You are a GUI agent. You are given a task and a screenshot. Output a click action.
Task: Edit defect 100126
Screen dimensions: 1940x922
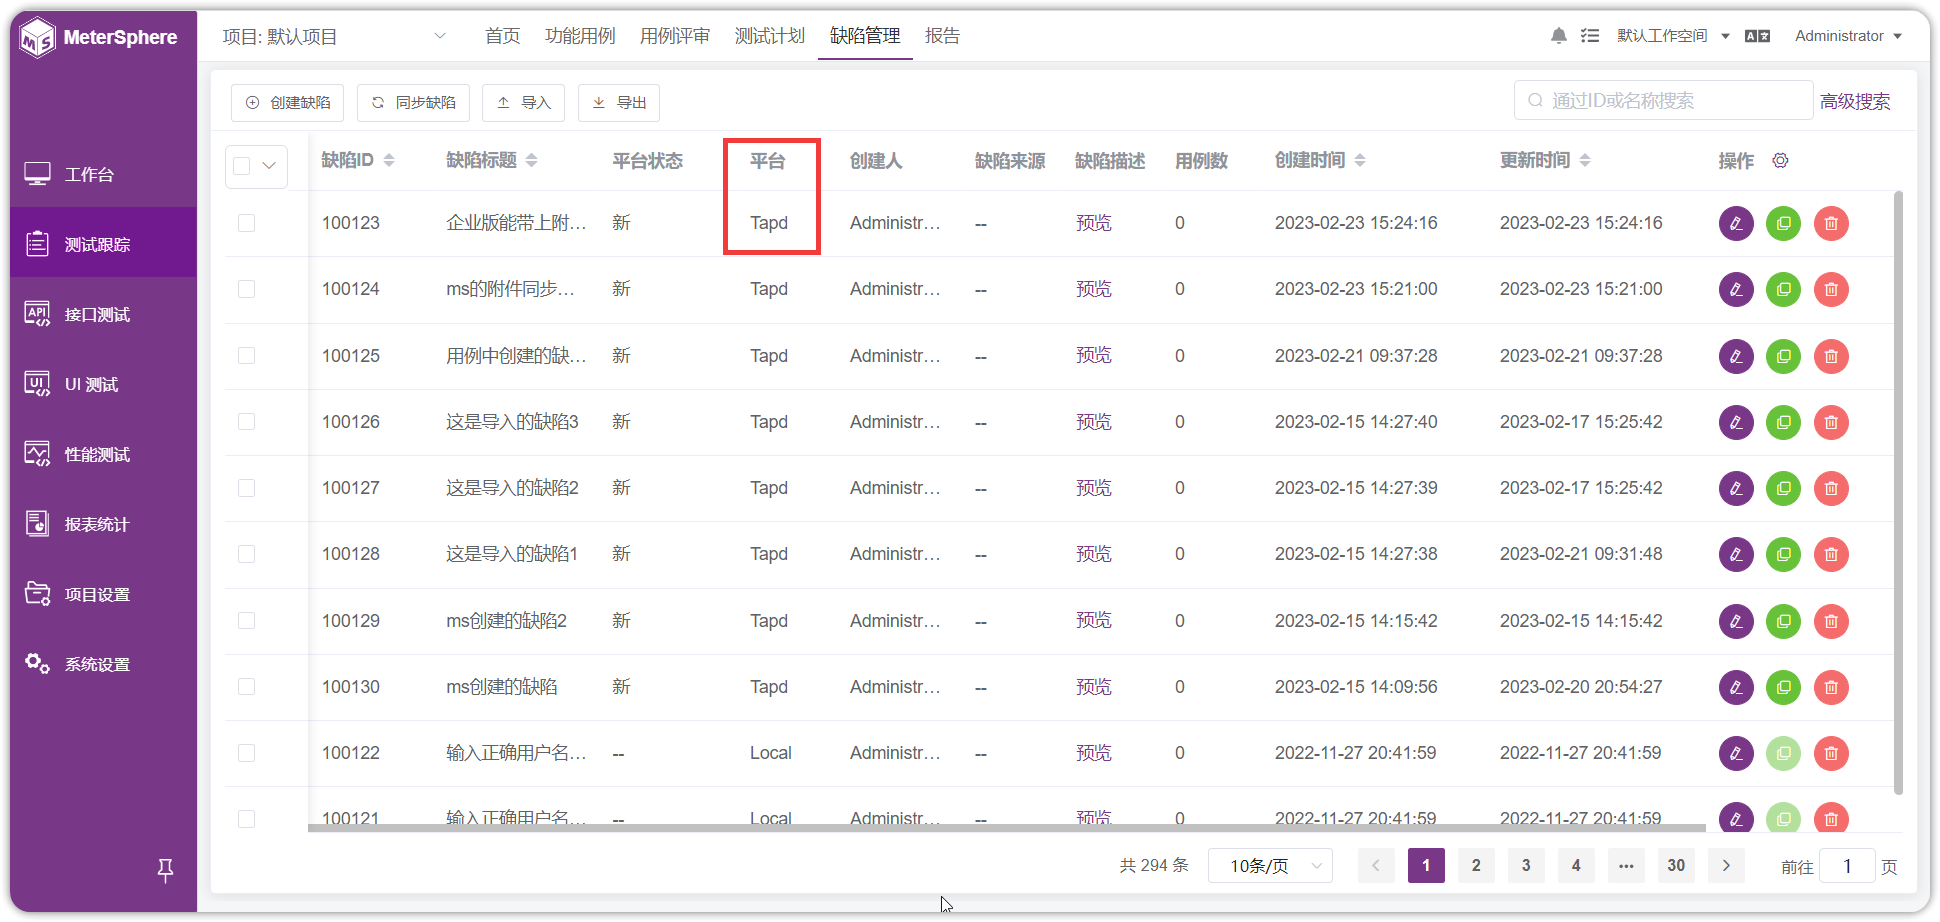pos(1736,422)
